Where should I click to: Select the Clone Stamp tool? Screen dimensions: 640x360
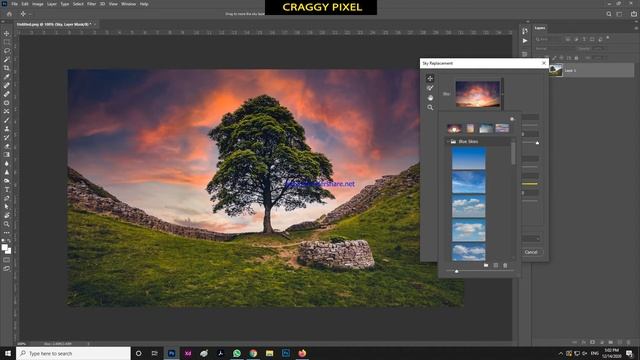7,129
